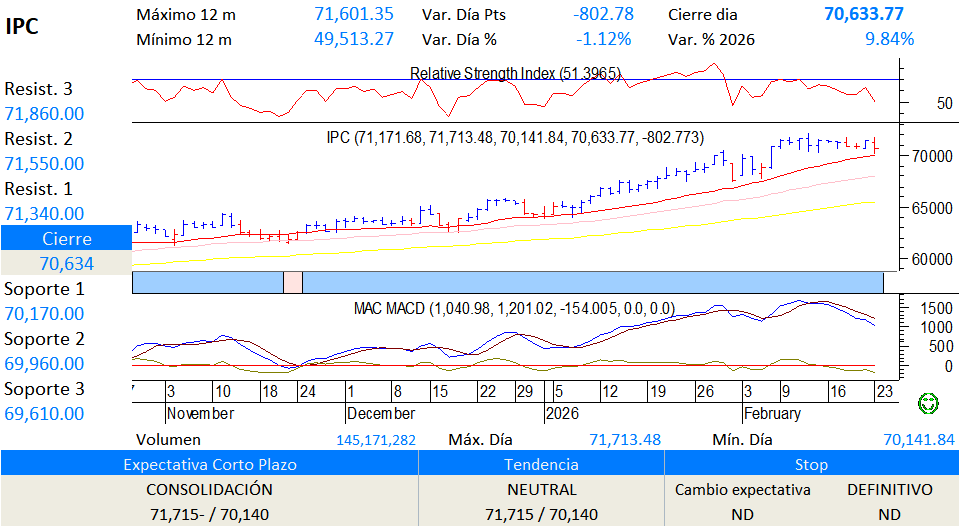
Task: Click the Resist. 2 value 71,550.00
Action: (x=45, y=164)
